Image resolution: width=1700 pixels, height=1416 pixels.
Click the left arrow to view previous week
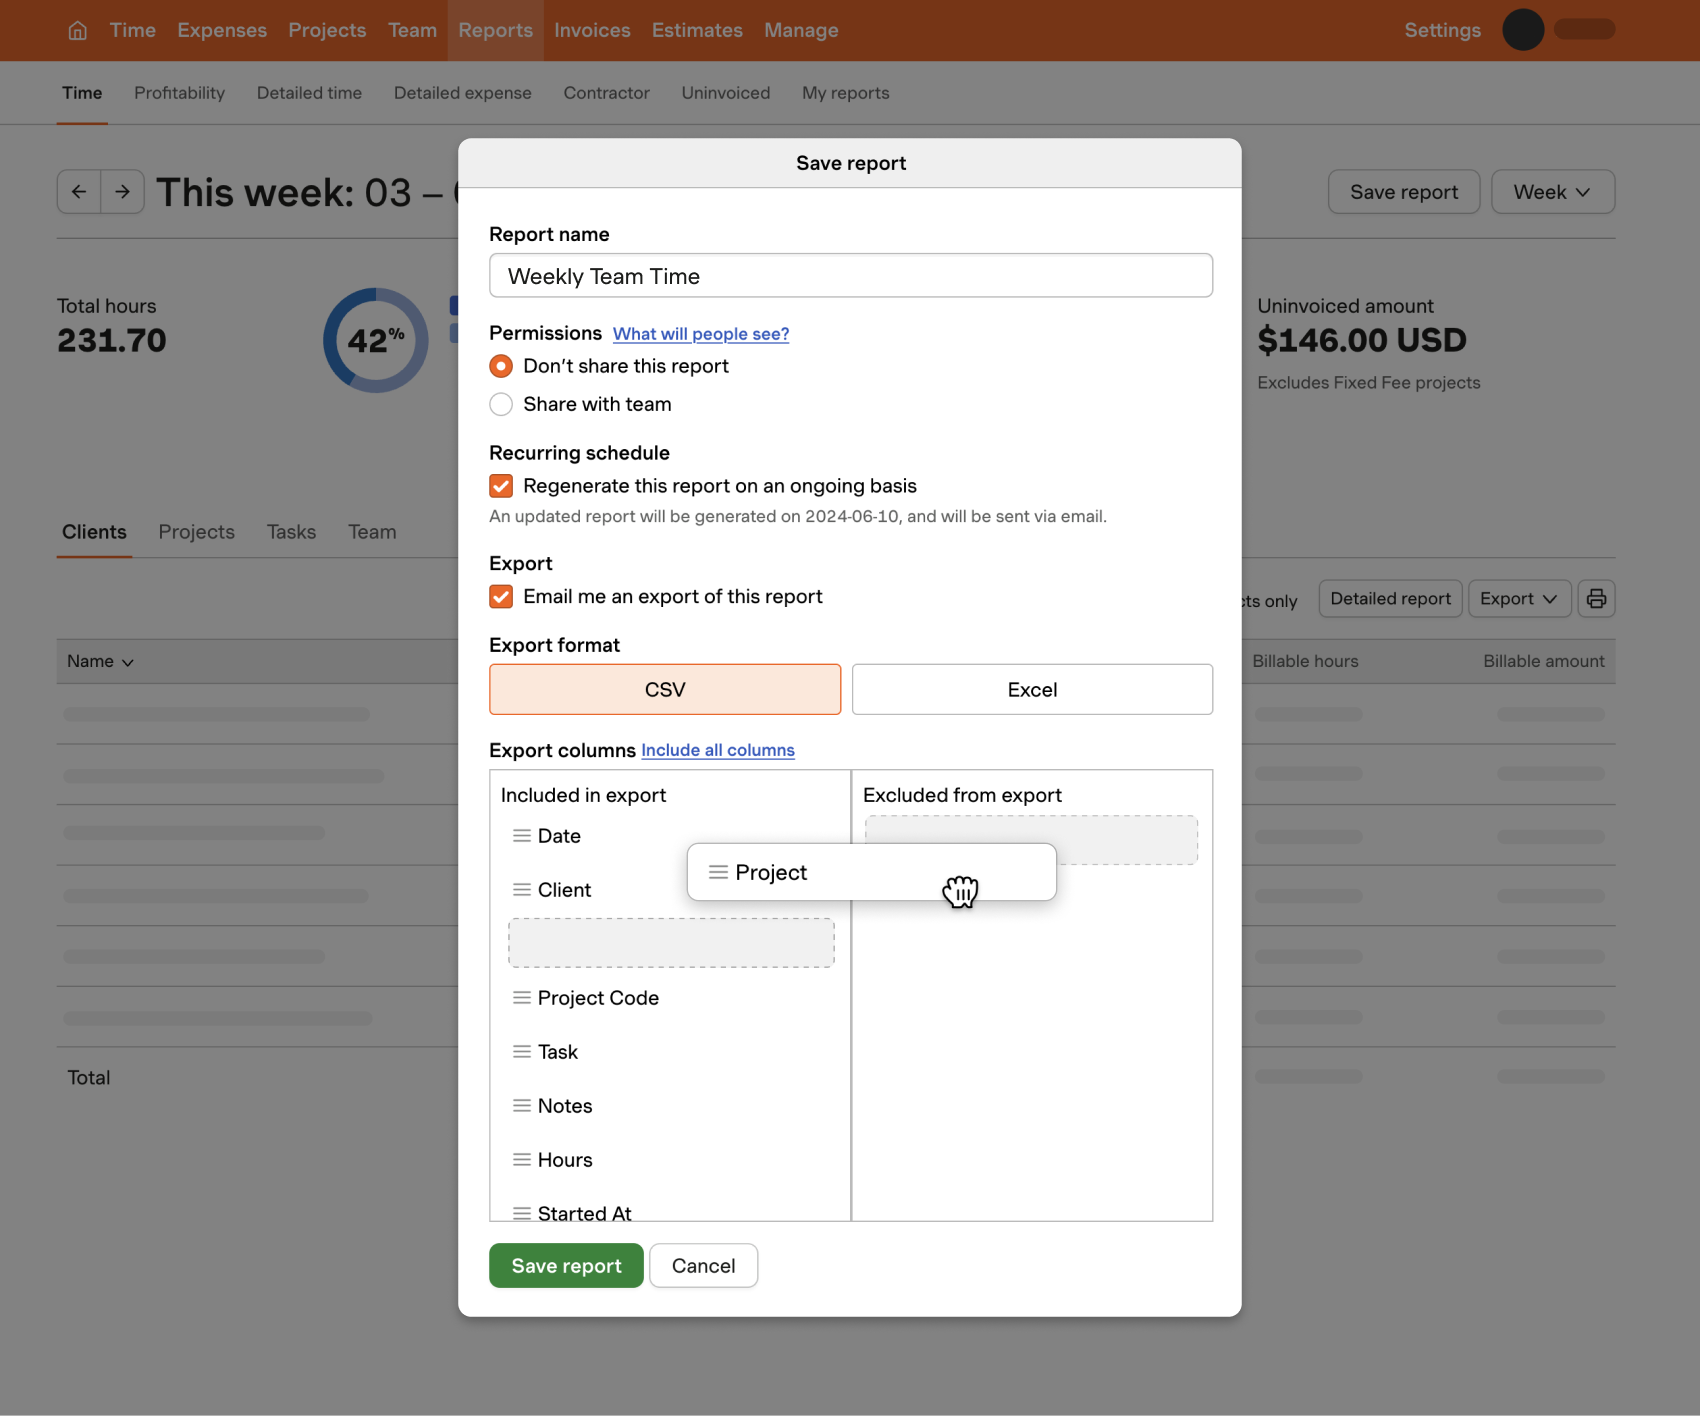point(79,191)
